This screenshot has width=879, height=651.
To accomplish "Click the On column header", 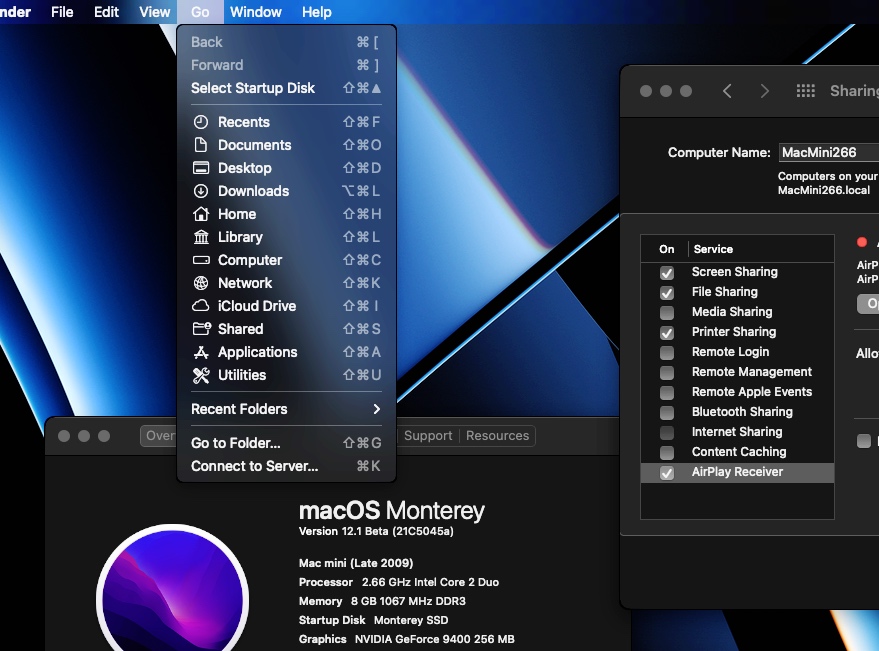I will tap(666, 249).
